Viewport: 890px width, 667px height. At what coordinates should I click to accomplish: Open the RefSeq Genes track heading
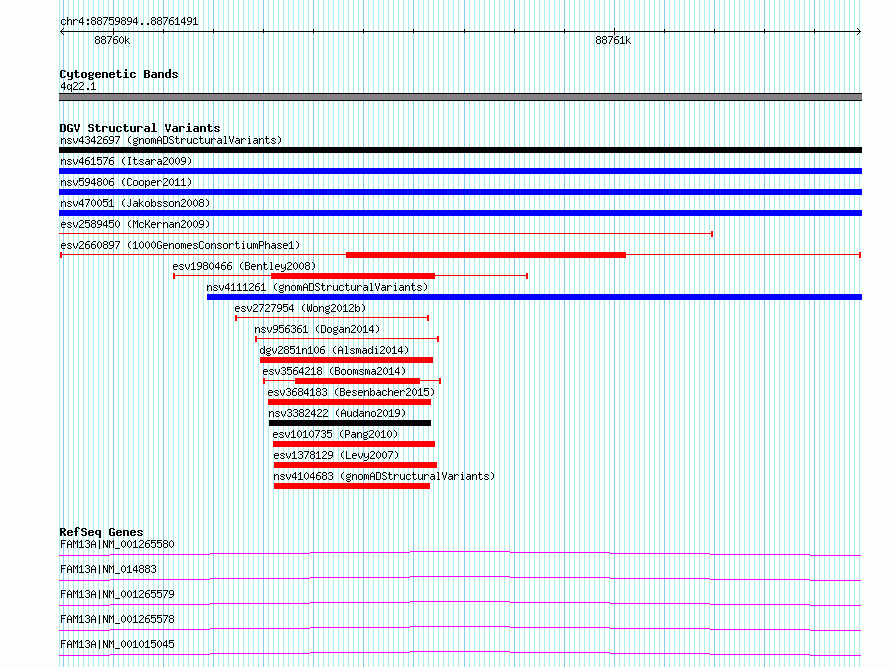[101, 532]
